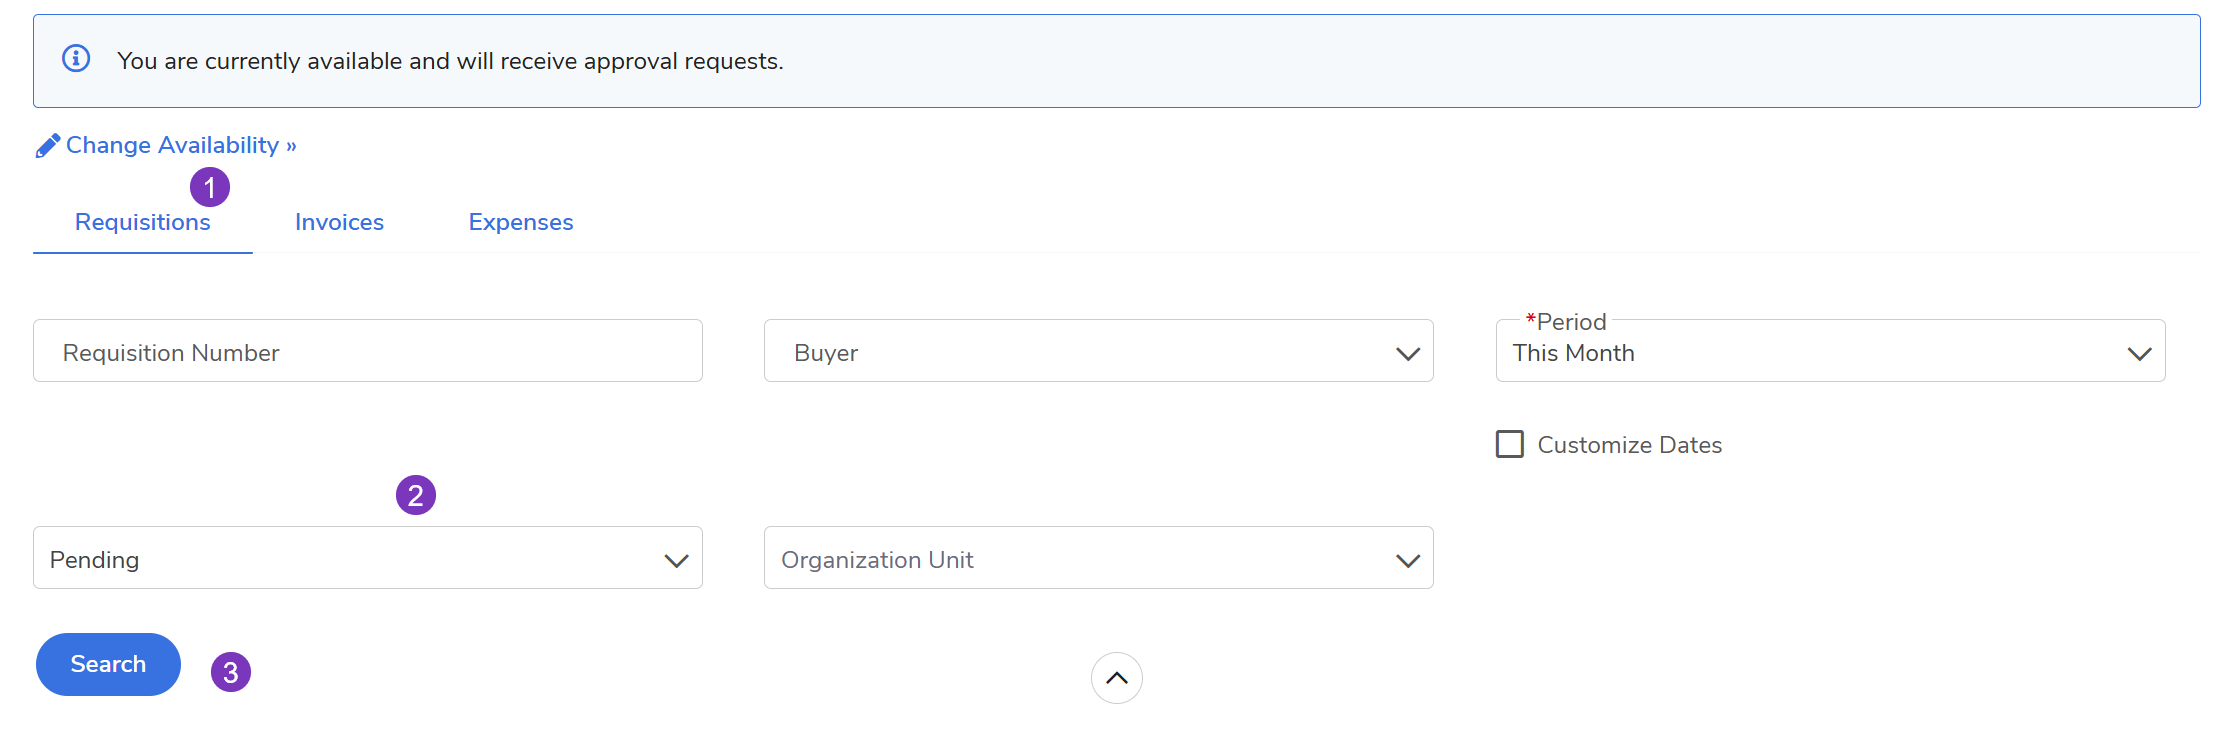This screenshot has height=734, width=2233.
Task: Click the purple number 1 marker
Action: coord(210,187)
